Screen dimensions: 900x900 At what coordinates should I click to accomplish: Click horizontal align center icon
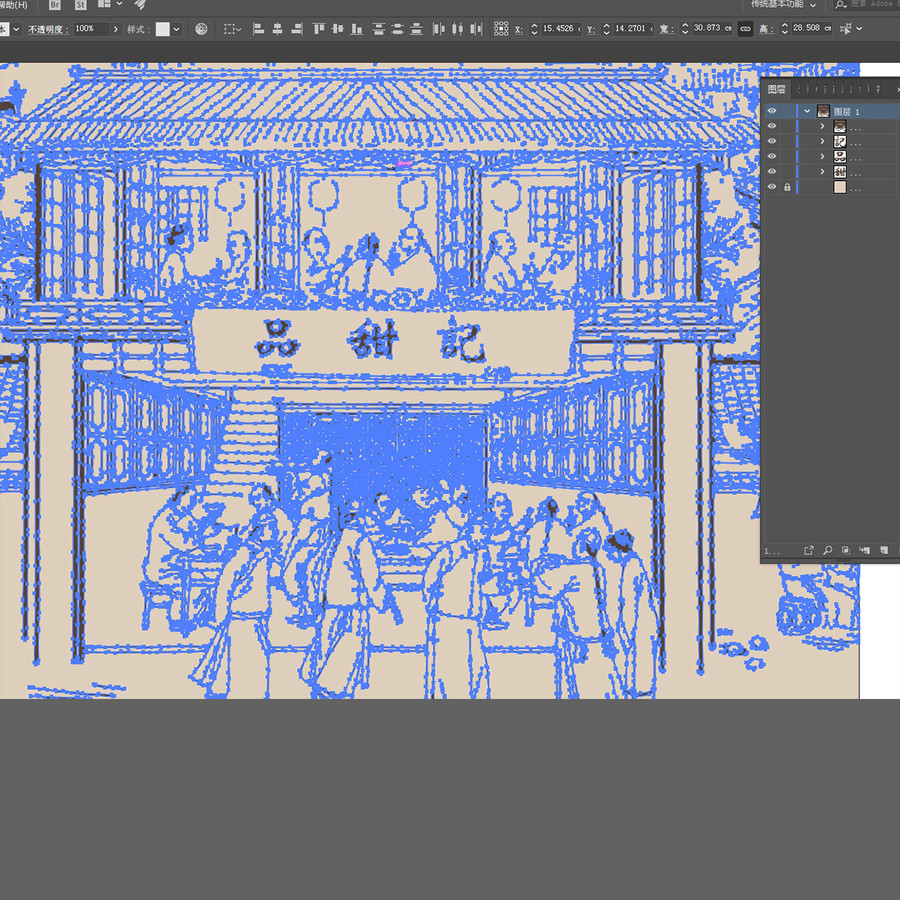coord(278,29)
